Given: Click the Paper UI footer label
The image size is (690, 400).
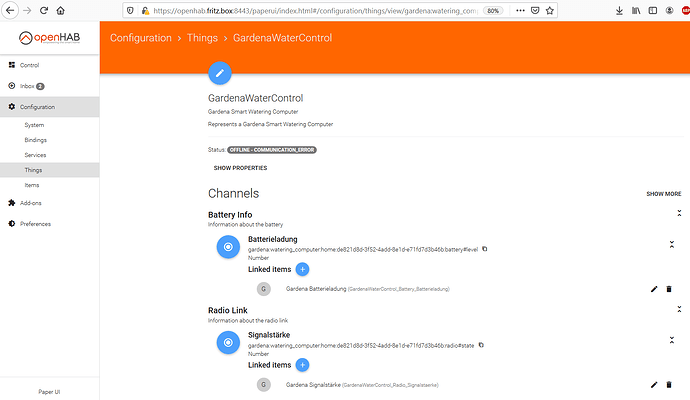Looking at the screenshot, I should point(49,392).
